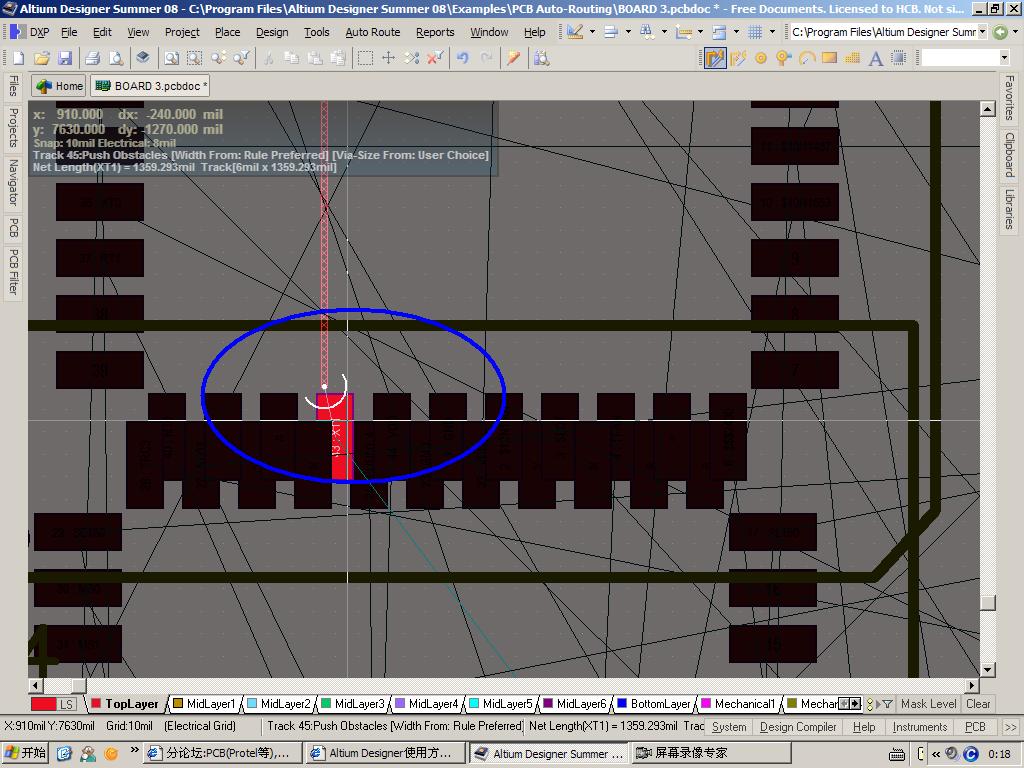Click the red current layer color swatch
The width and height of the screenshot is (1024, 768).
pyautogui.click(x=43, y=704)
